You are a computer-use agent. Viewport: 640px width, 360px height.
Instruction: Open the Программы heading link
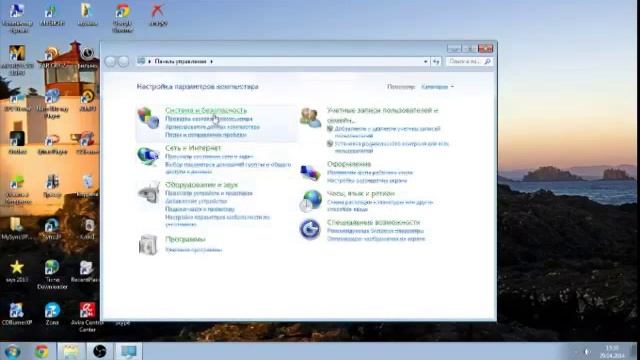185,239
